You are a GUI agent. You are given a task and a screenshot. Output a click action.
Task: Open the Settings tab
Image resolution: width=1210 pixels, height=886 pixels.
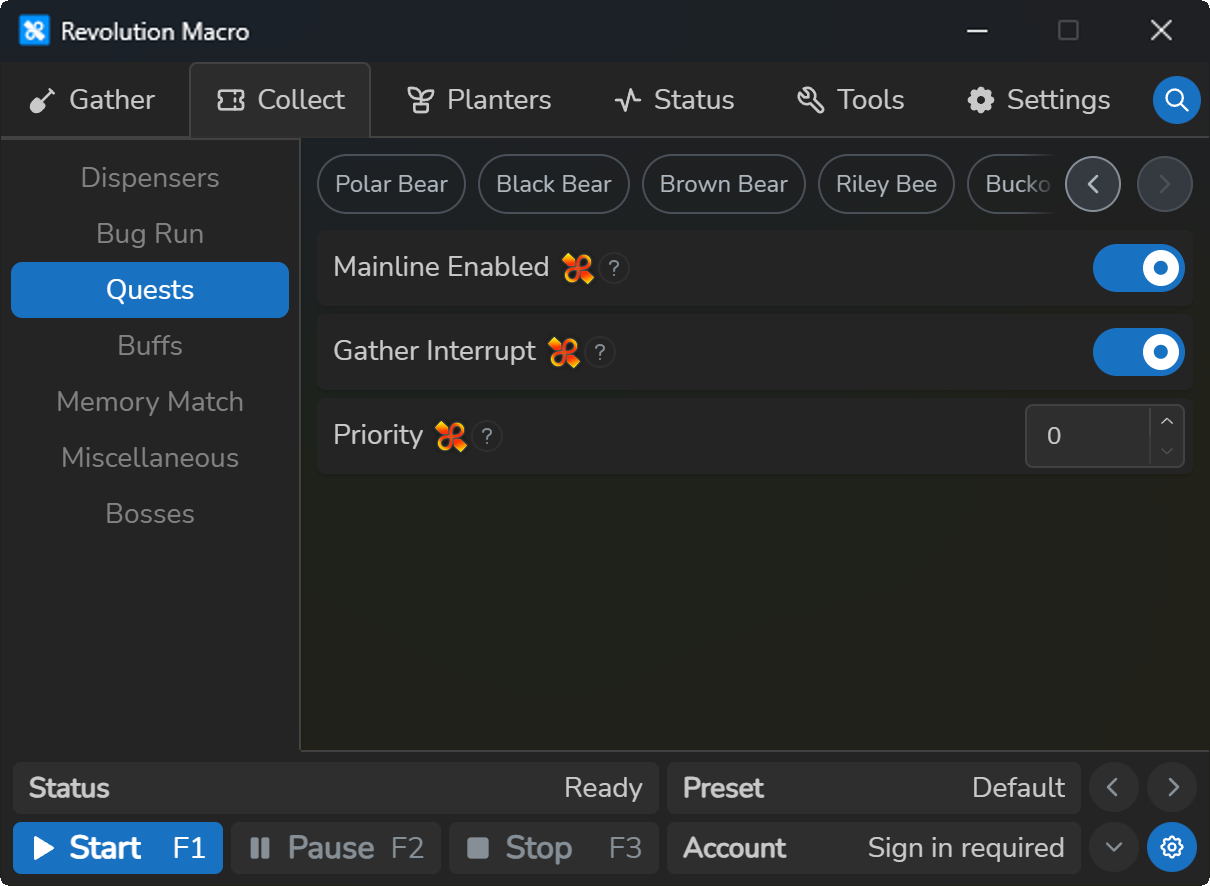coord(1038,100)
